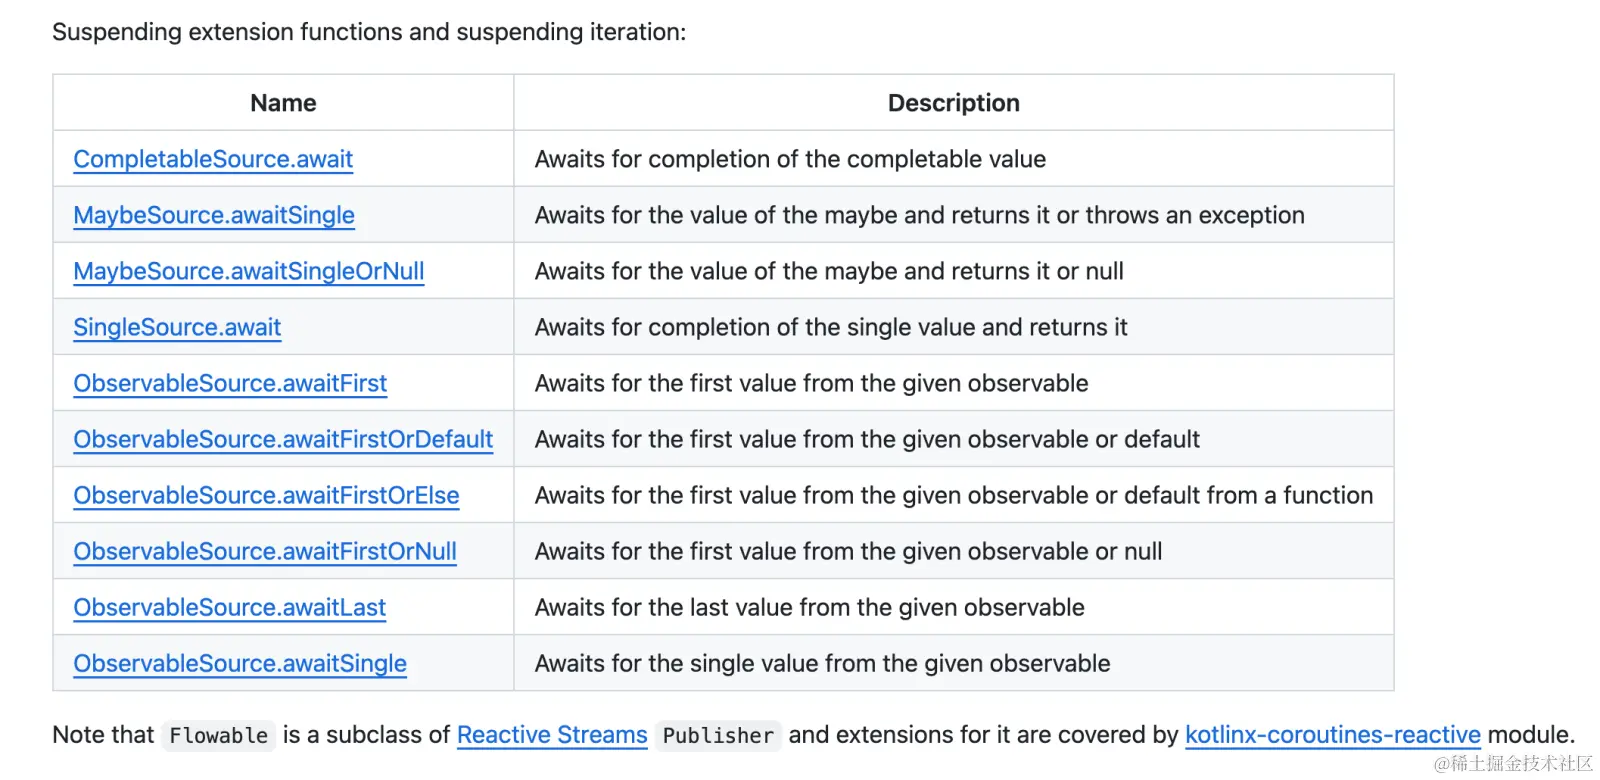This screenshot has width=1600, height=780.
Task: Open the CompletableSource.await link
Action: tap(213, 159)
